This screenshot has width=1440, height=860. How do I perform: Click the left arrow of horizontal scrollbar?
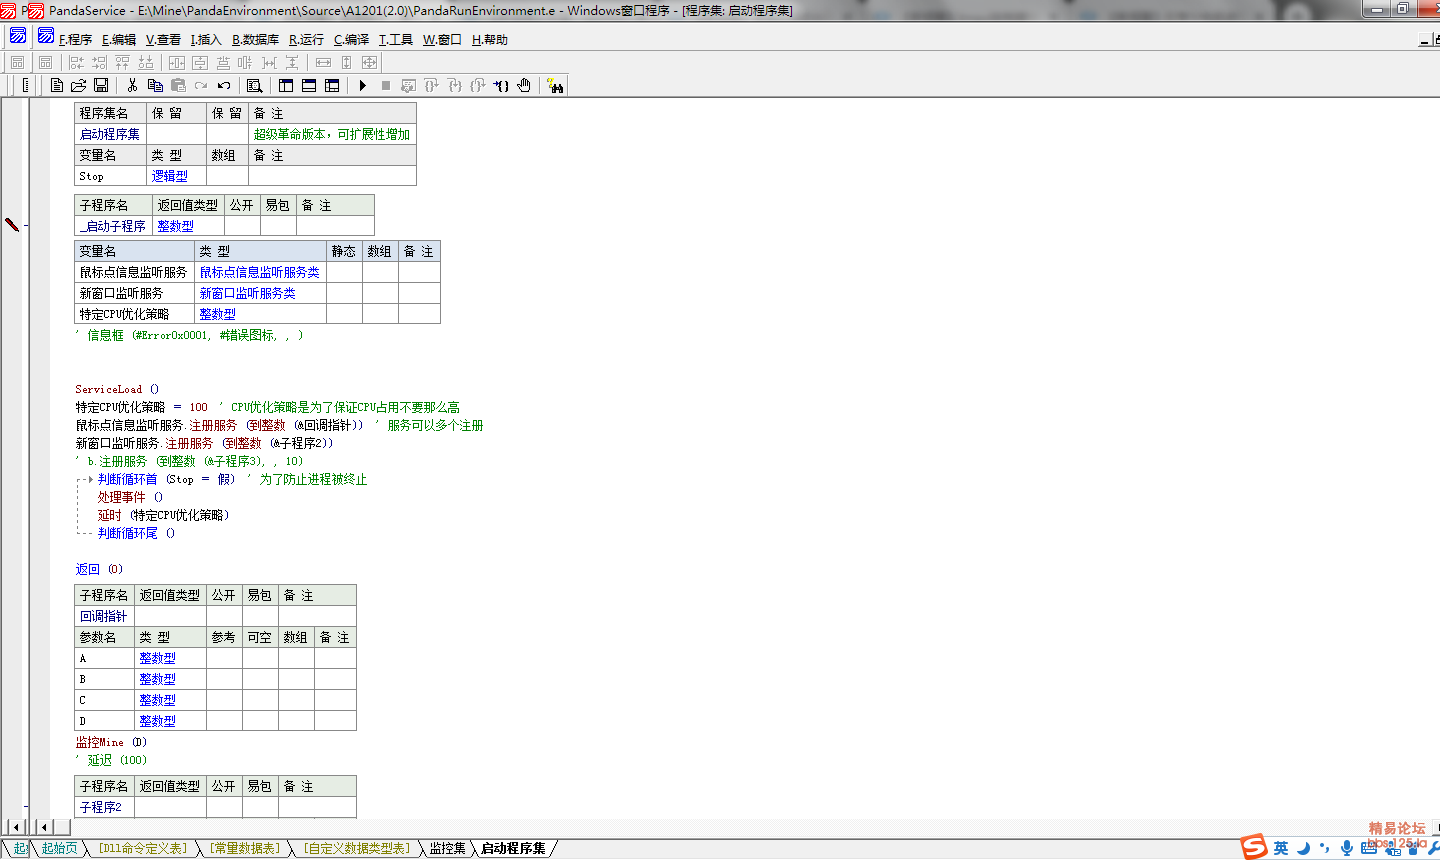click(x=42, y=827)
